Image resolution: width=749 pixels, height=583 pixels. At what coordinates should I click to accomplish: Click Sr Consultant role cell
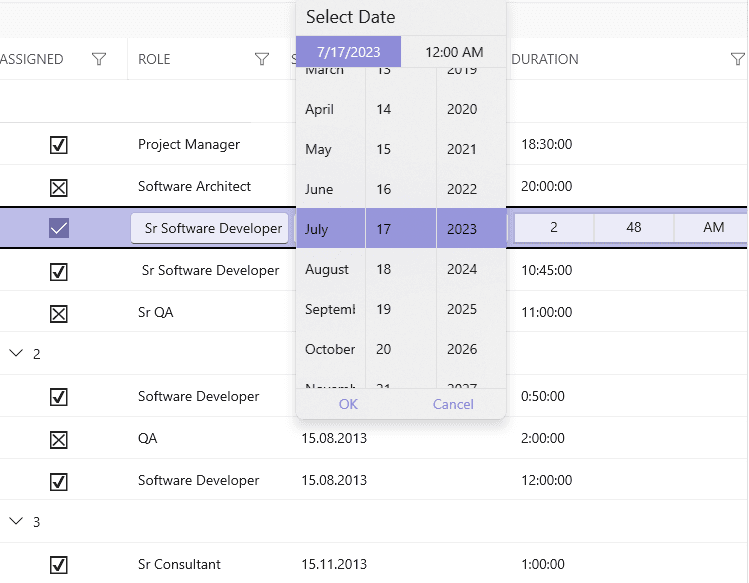[x=179, y=564]
